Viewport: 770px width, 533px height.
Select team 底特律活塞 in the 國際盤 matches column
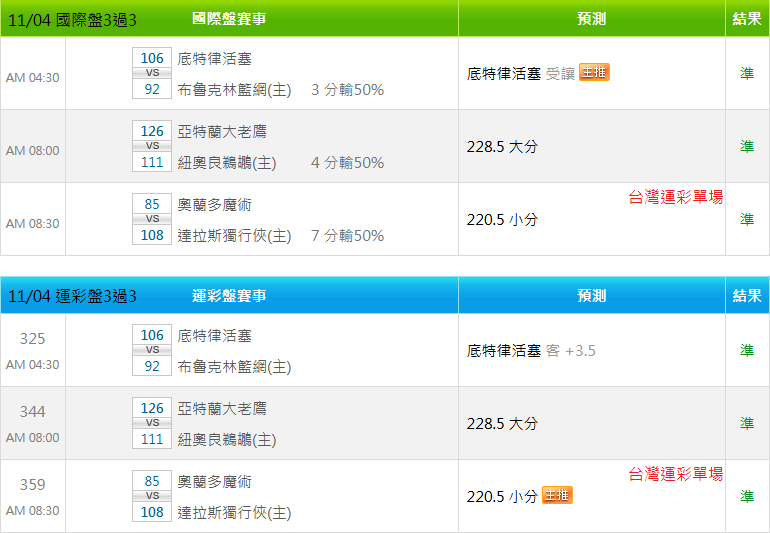point(215,58)
